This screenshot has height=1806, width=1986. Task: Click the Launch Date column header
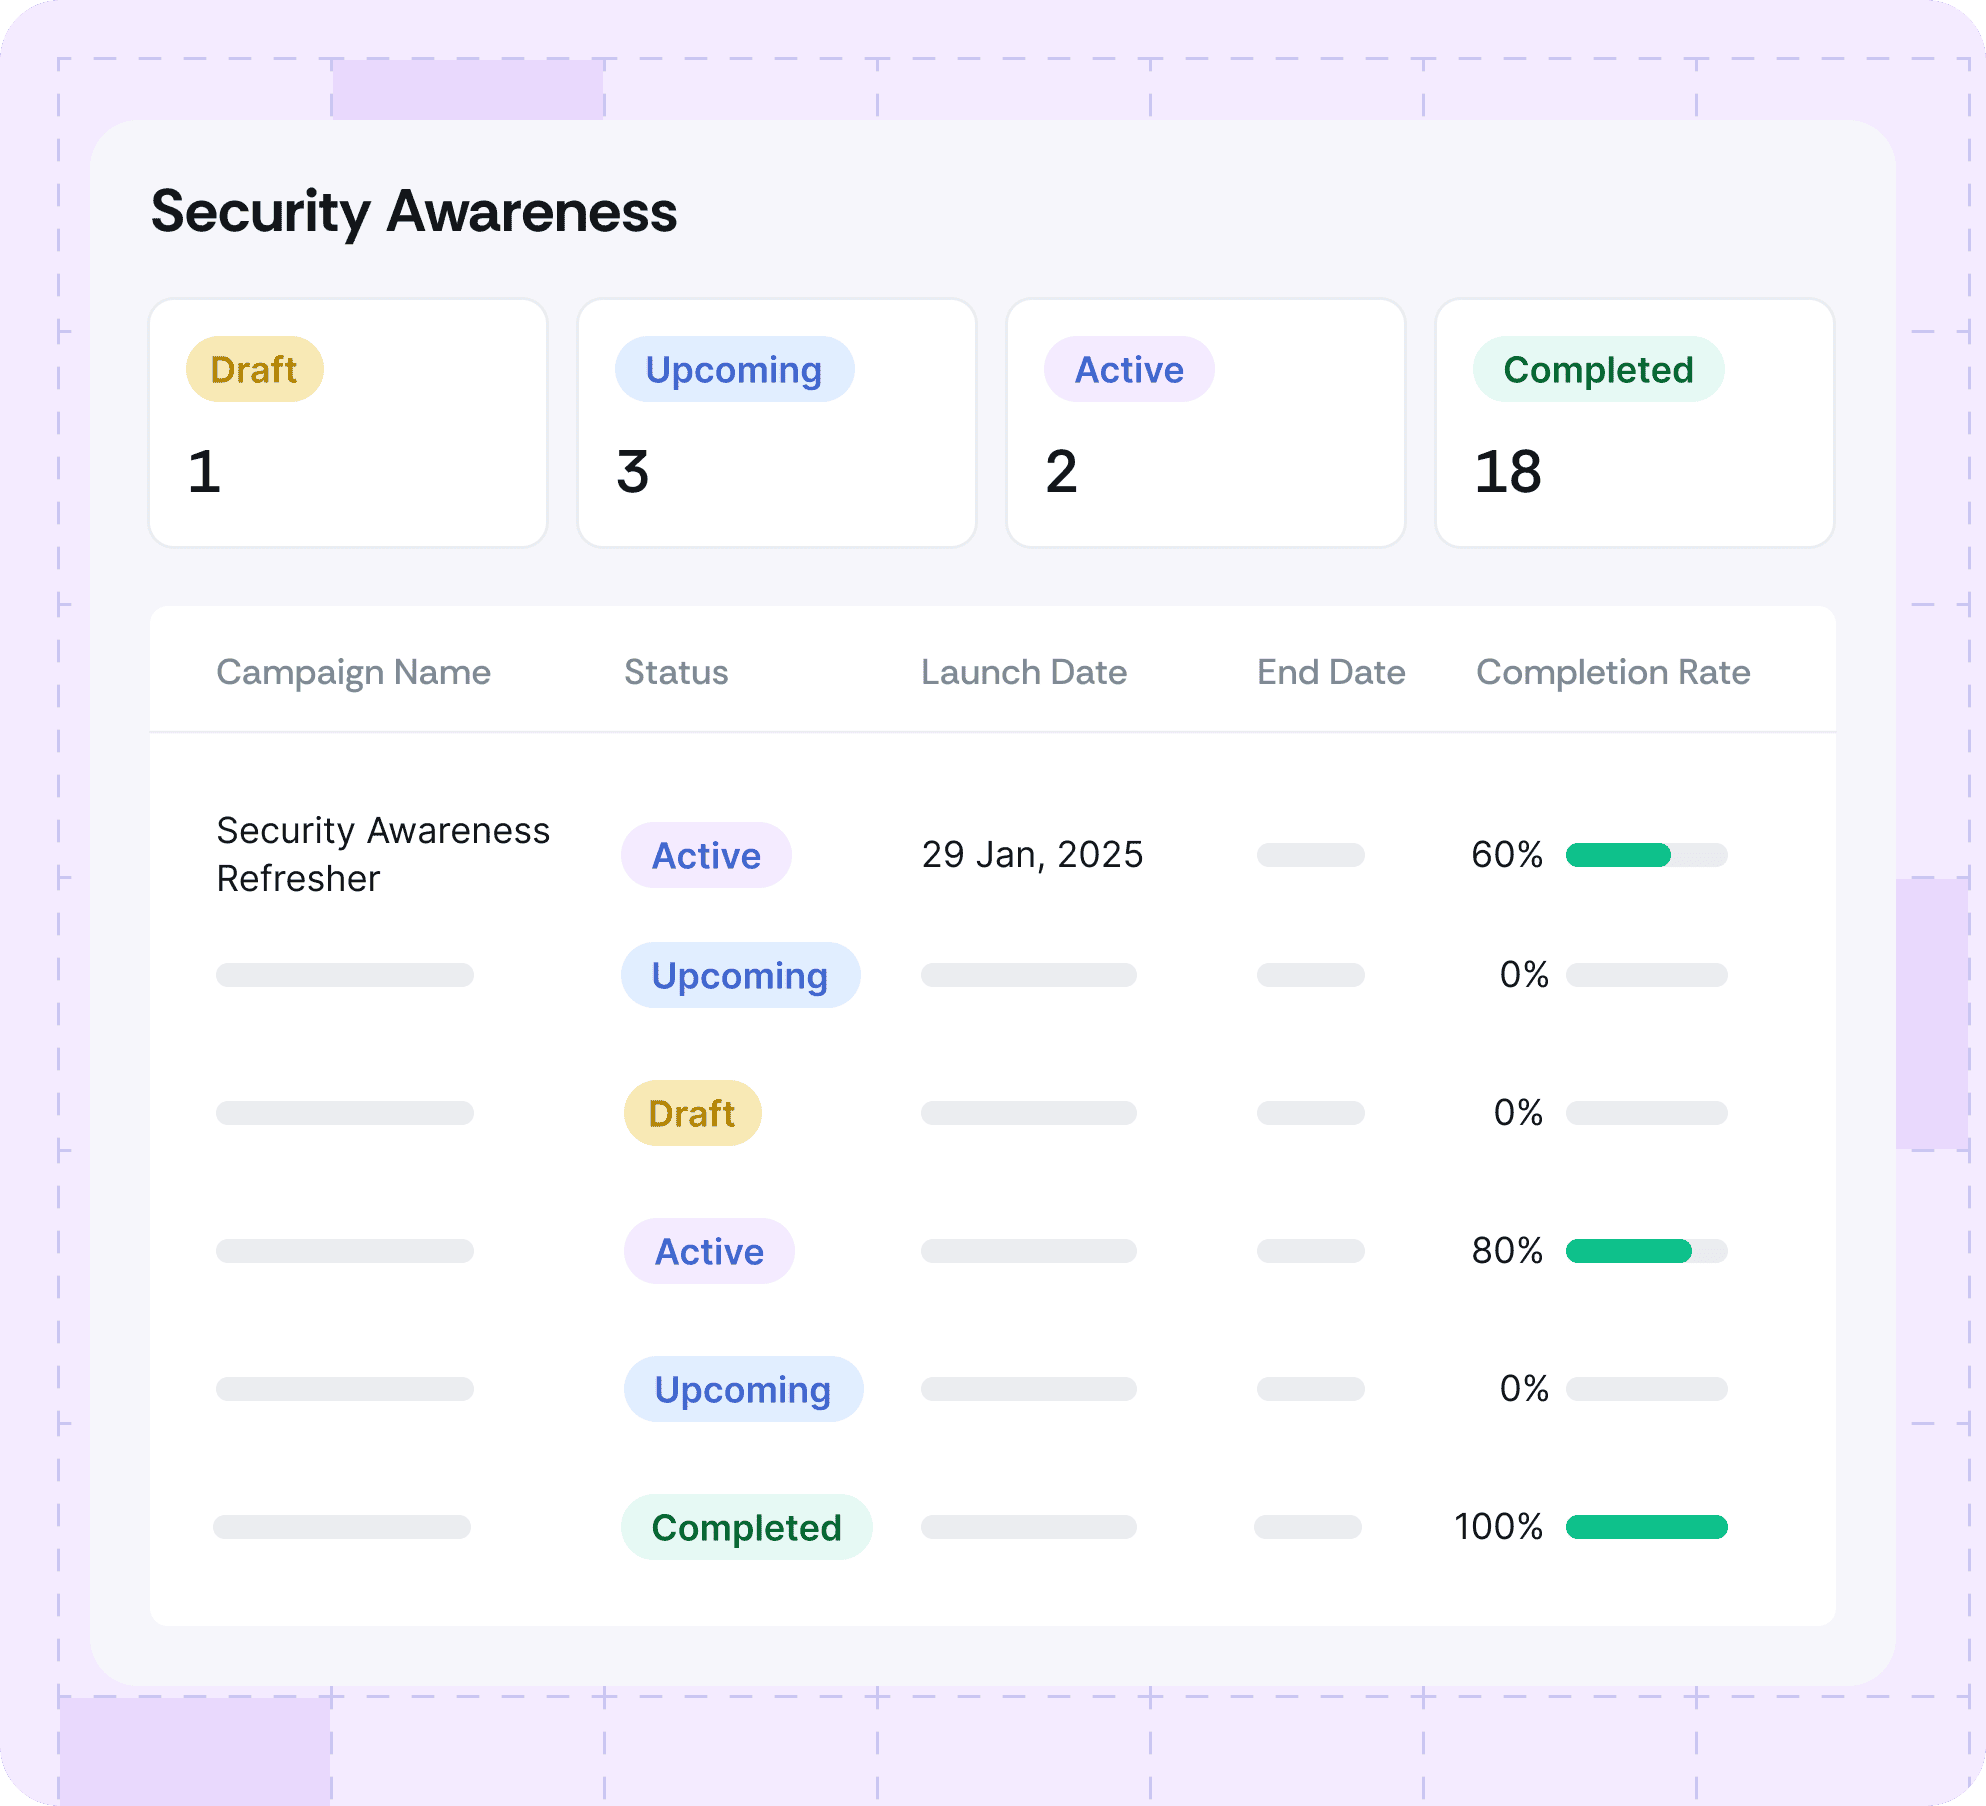1023,672
